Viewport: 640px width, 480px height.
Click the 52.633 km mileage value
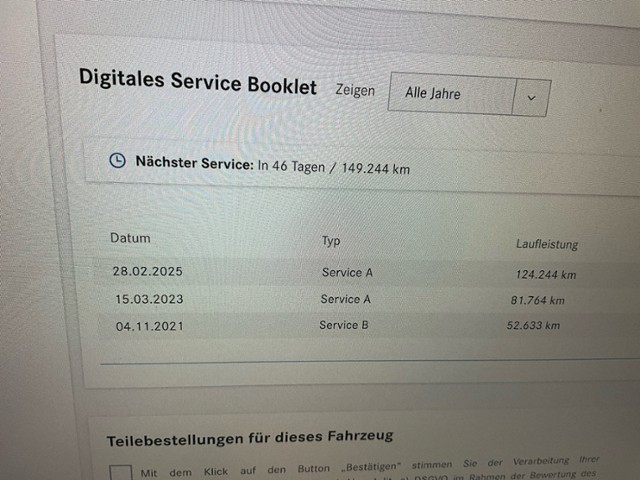point(533,325)
